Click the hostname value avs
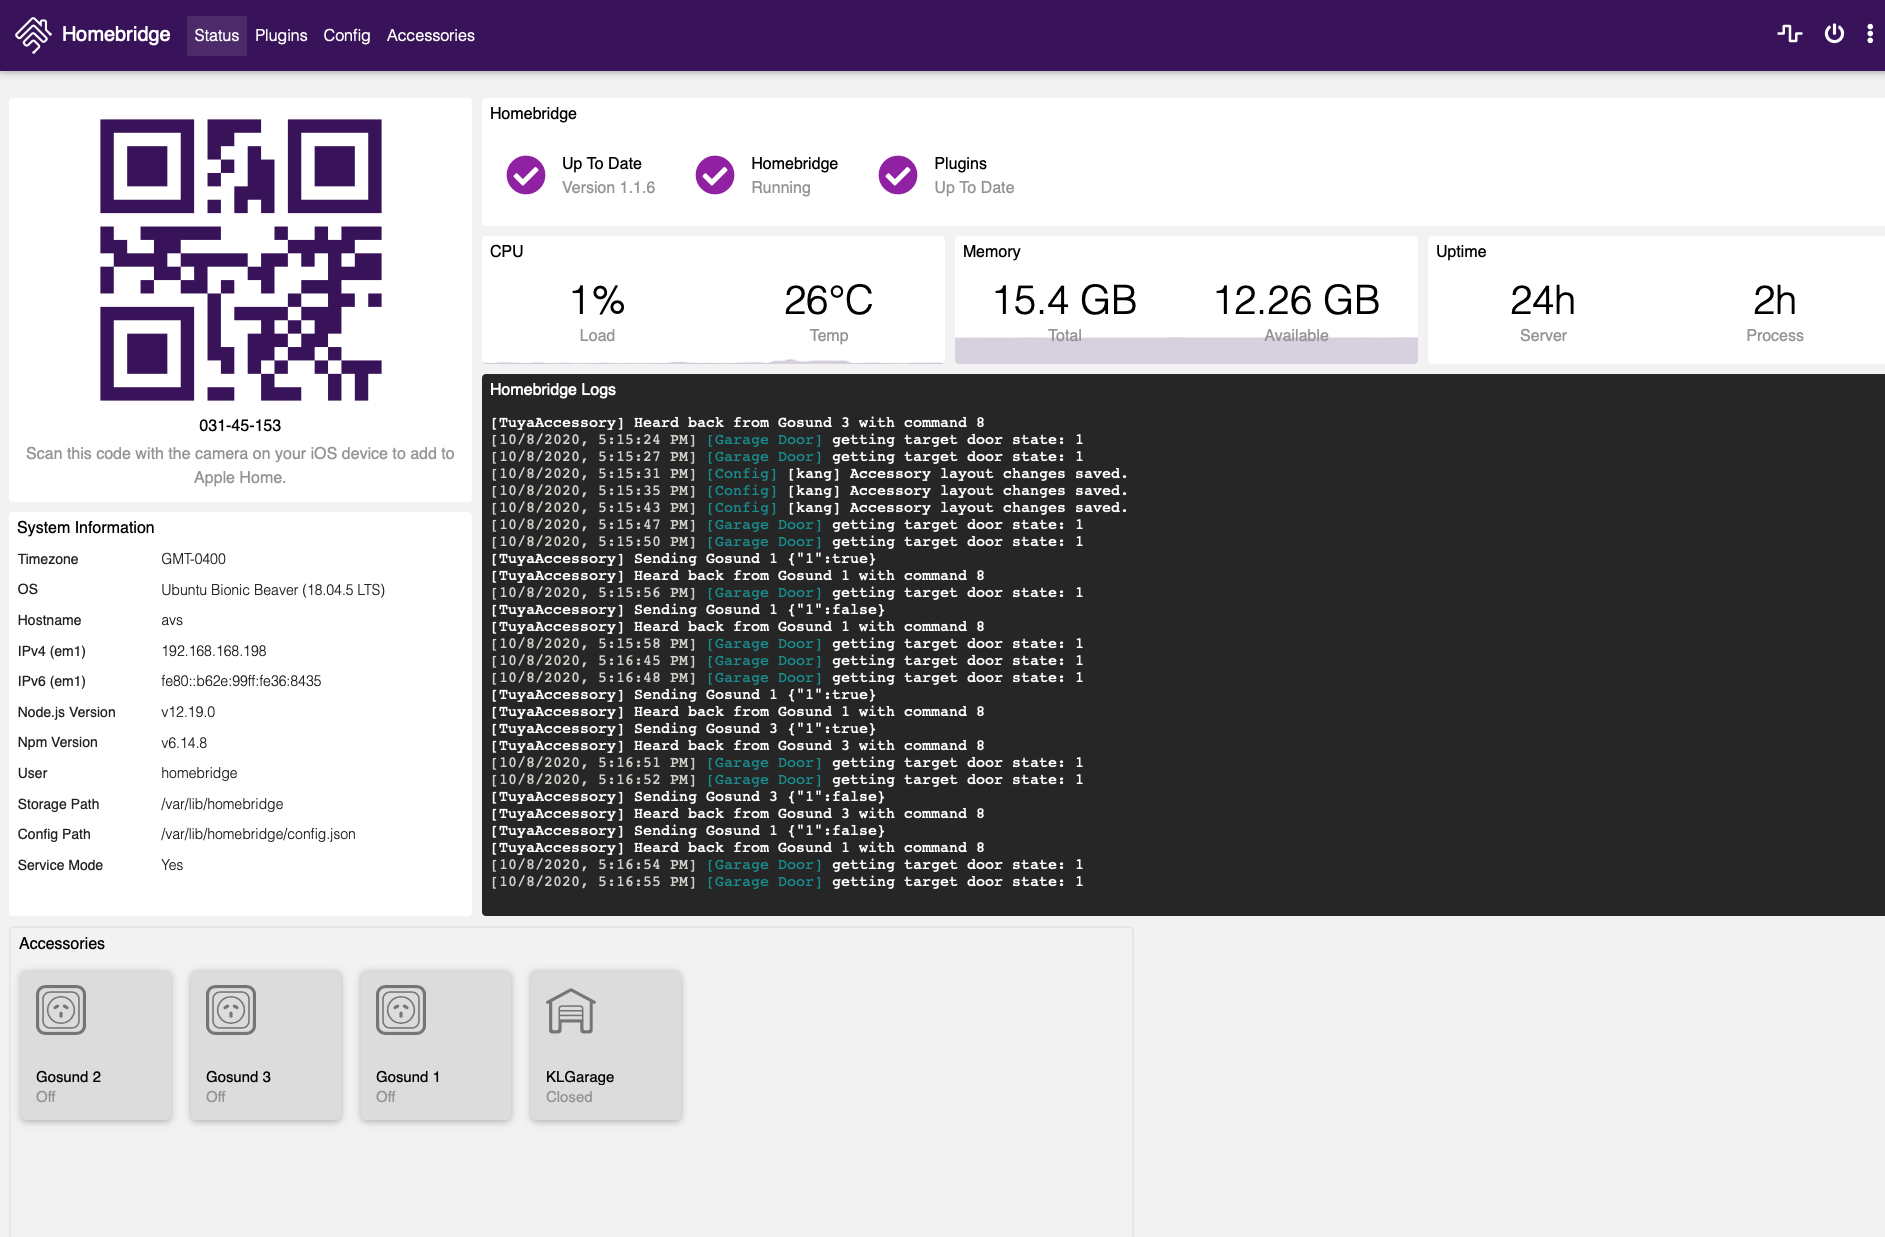This screenshot has height=1237, width=1885. pyautogui.click(x=172, y=620)
